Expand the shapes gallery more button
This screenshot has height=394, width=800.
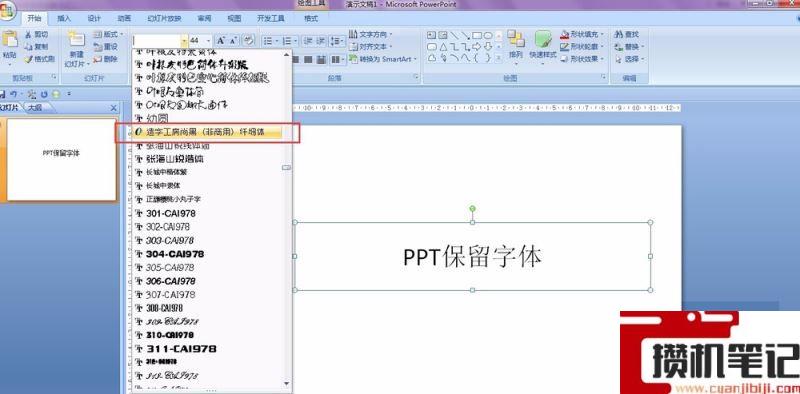499,58
